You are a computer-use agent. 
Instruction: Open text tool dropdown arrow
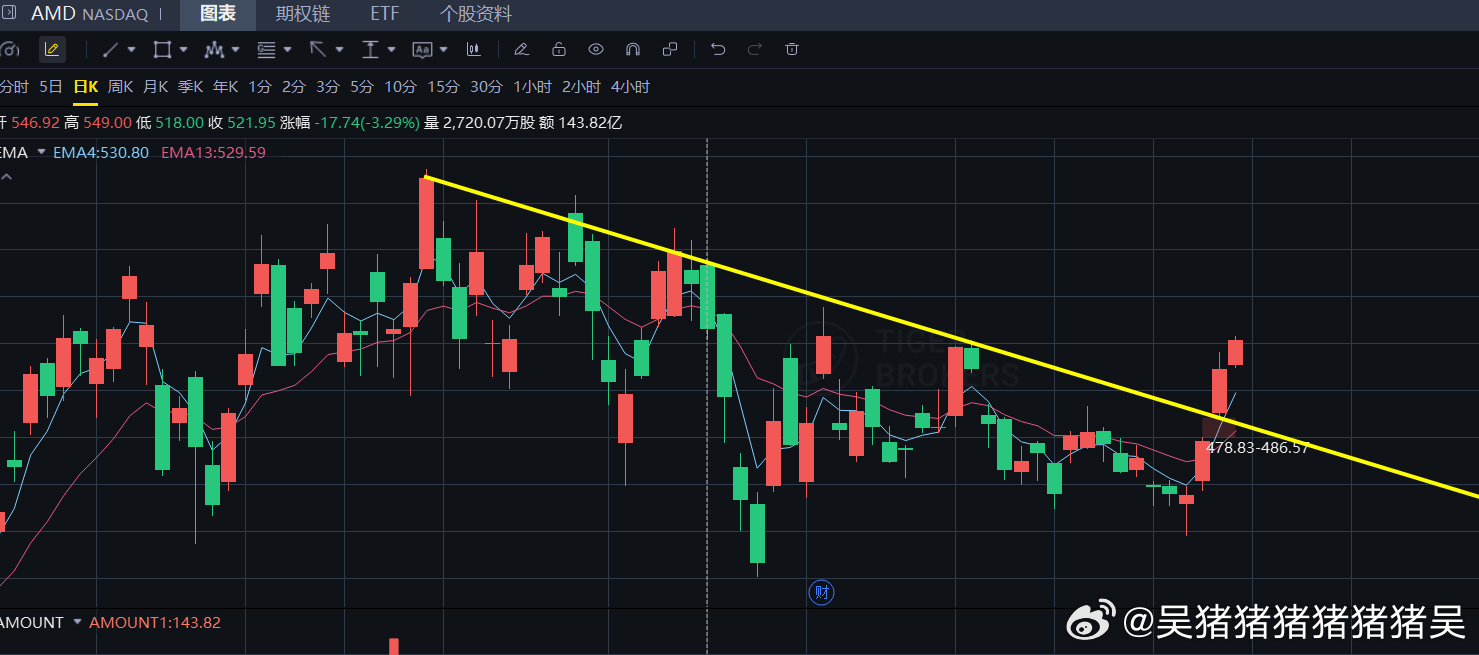point(443,49)
